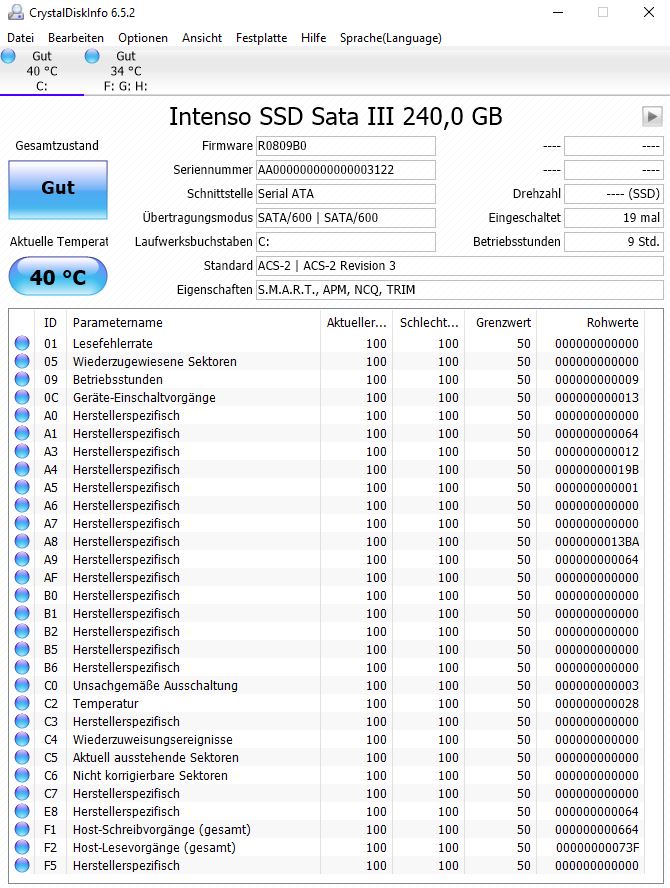Click the blue Gut health status button
Image resolution: width=670 pixels, height=888 pixels.
coord(58,189)
